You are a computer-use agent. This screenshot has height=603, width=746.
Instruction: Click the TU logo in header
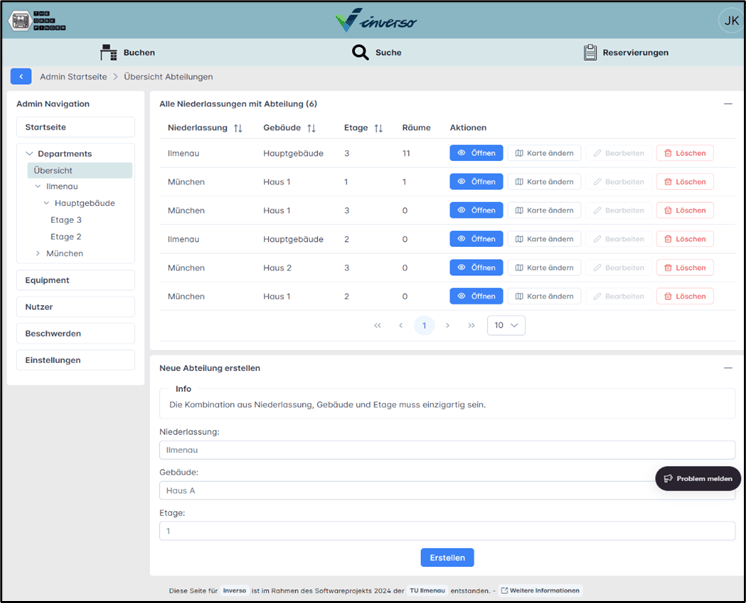click(x=37, y=21)
